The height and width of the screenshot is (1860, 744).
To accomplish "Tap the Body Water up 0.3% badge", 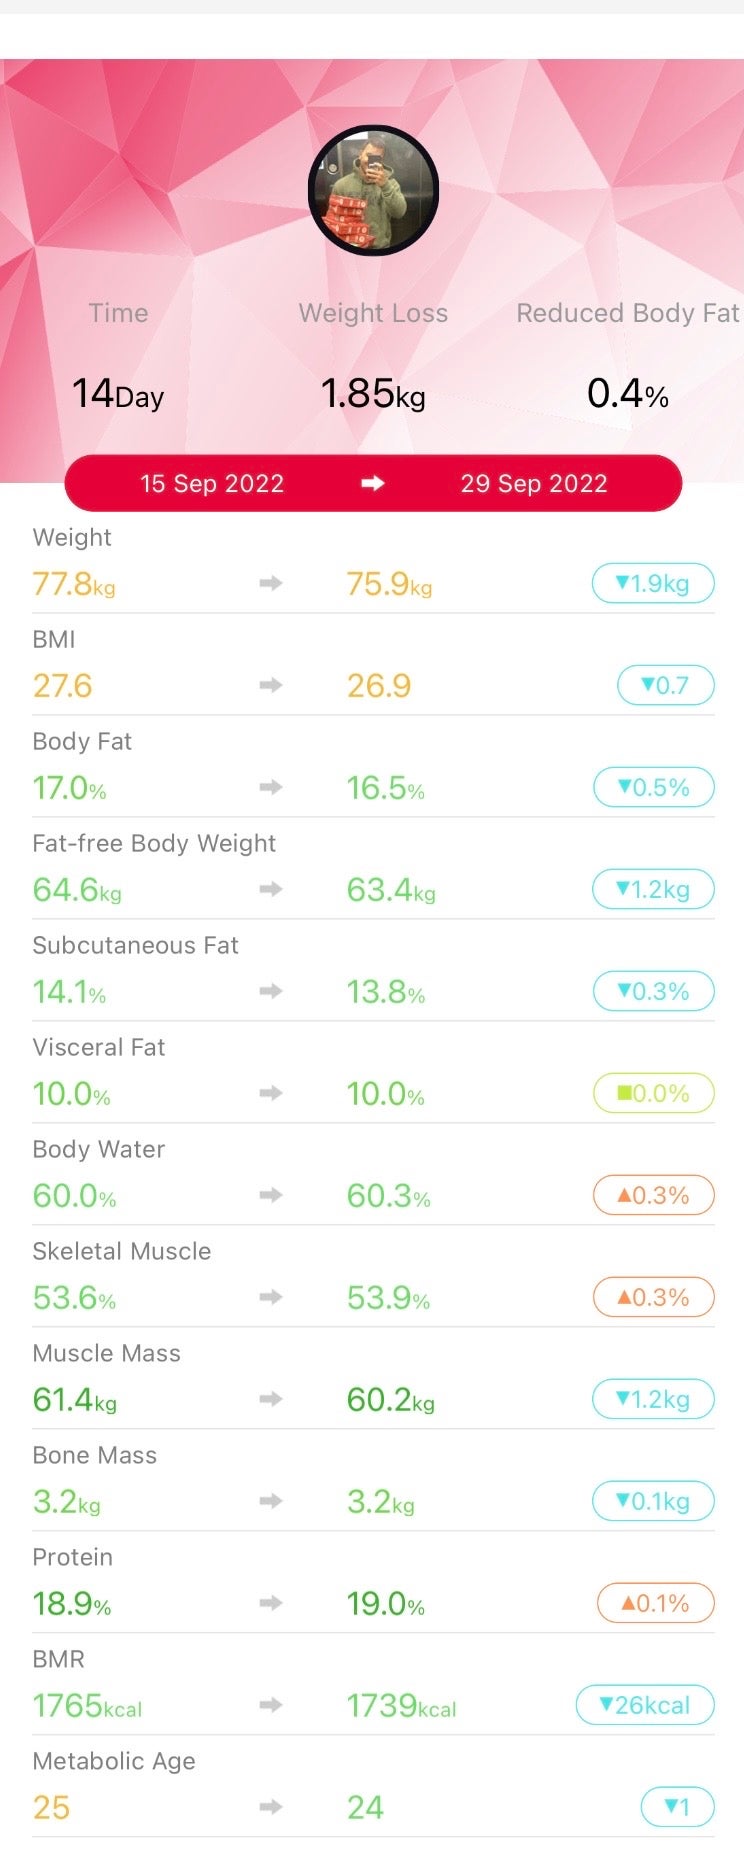I will click(x=654, y=1195).
